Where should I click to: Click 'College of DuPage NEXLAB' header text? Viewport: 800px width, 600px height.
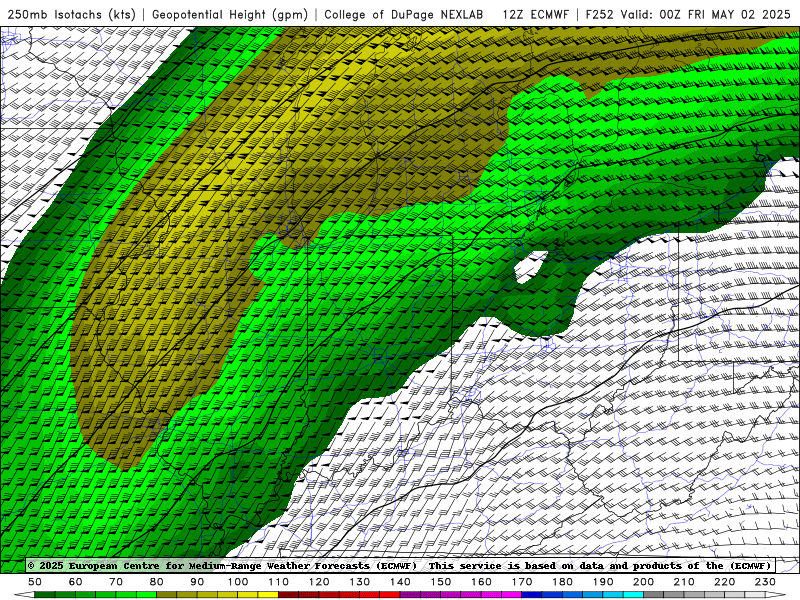pyautogui.click(x=404, y=14)
